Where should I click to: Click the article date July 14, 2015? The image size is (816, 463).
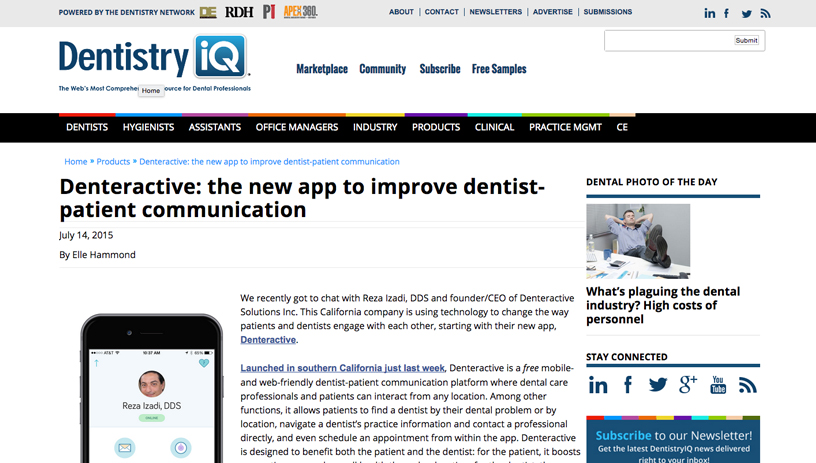[x=86, y=235]
